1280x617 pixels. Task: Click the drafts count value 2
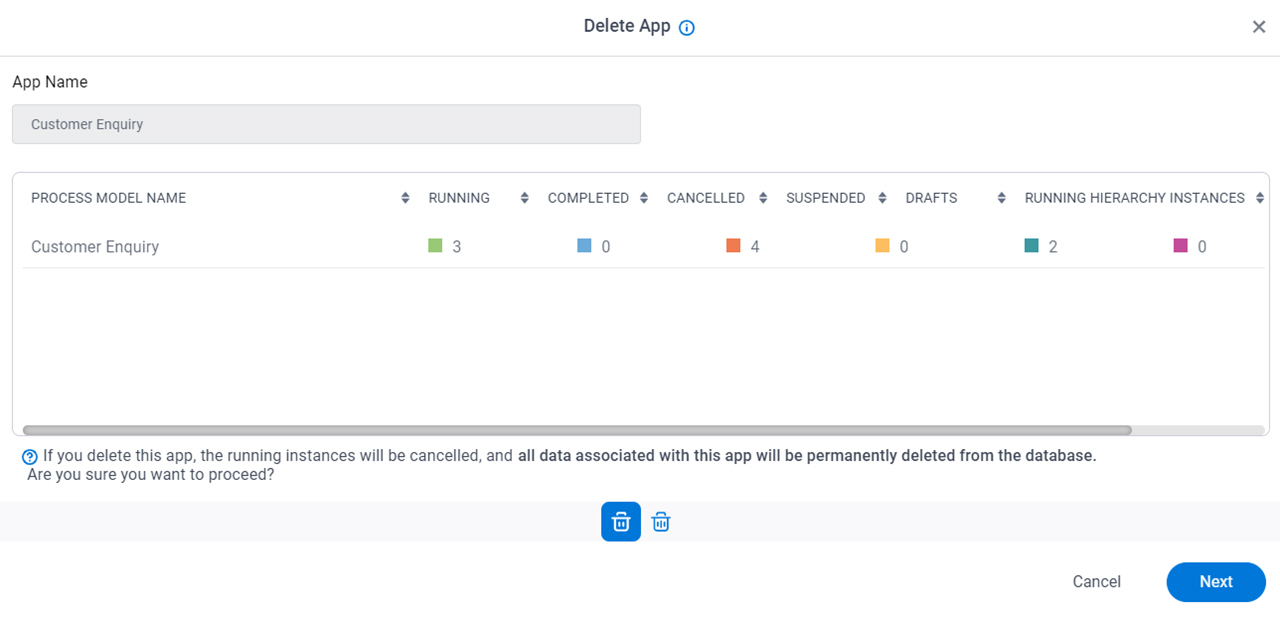(1053, 246)
